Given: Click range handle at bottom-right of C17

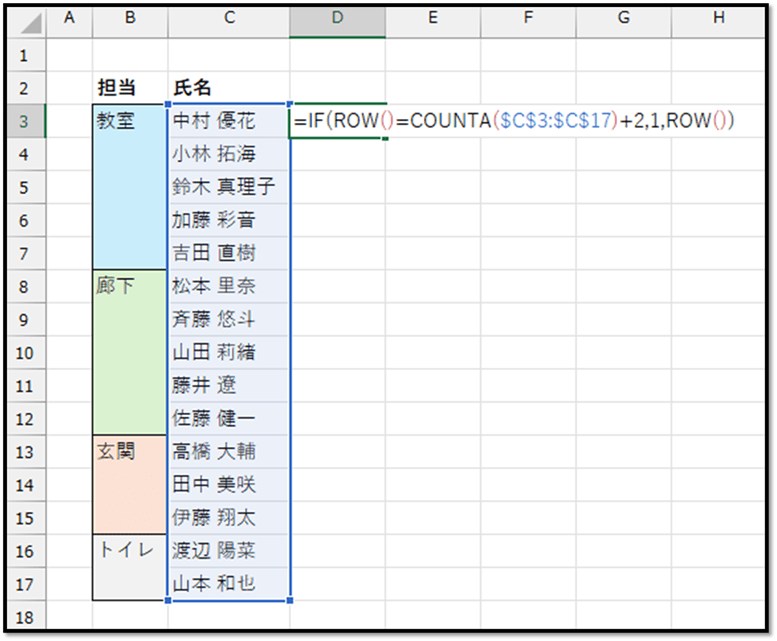Looking at the screenshot, I should click(290, 600).
